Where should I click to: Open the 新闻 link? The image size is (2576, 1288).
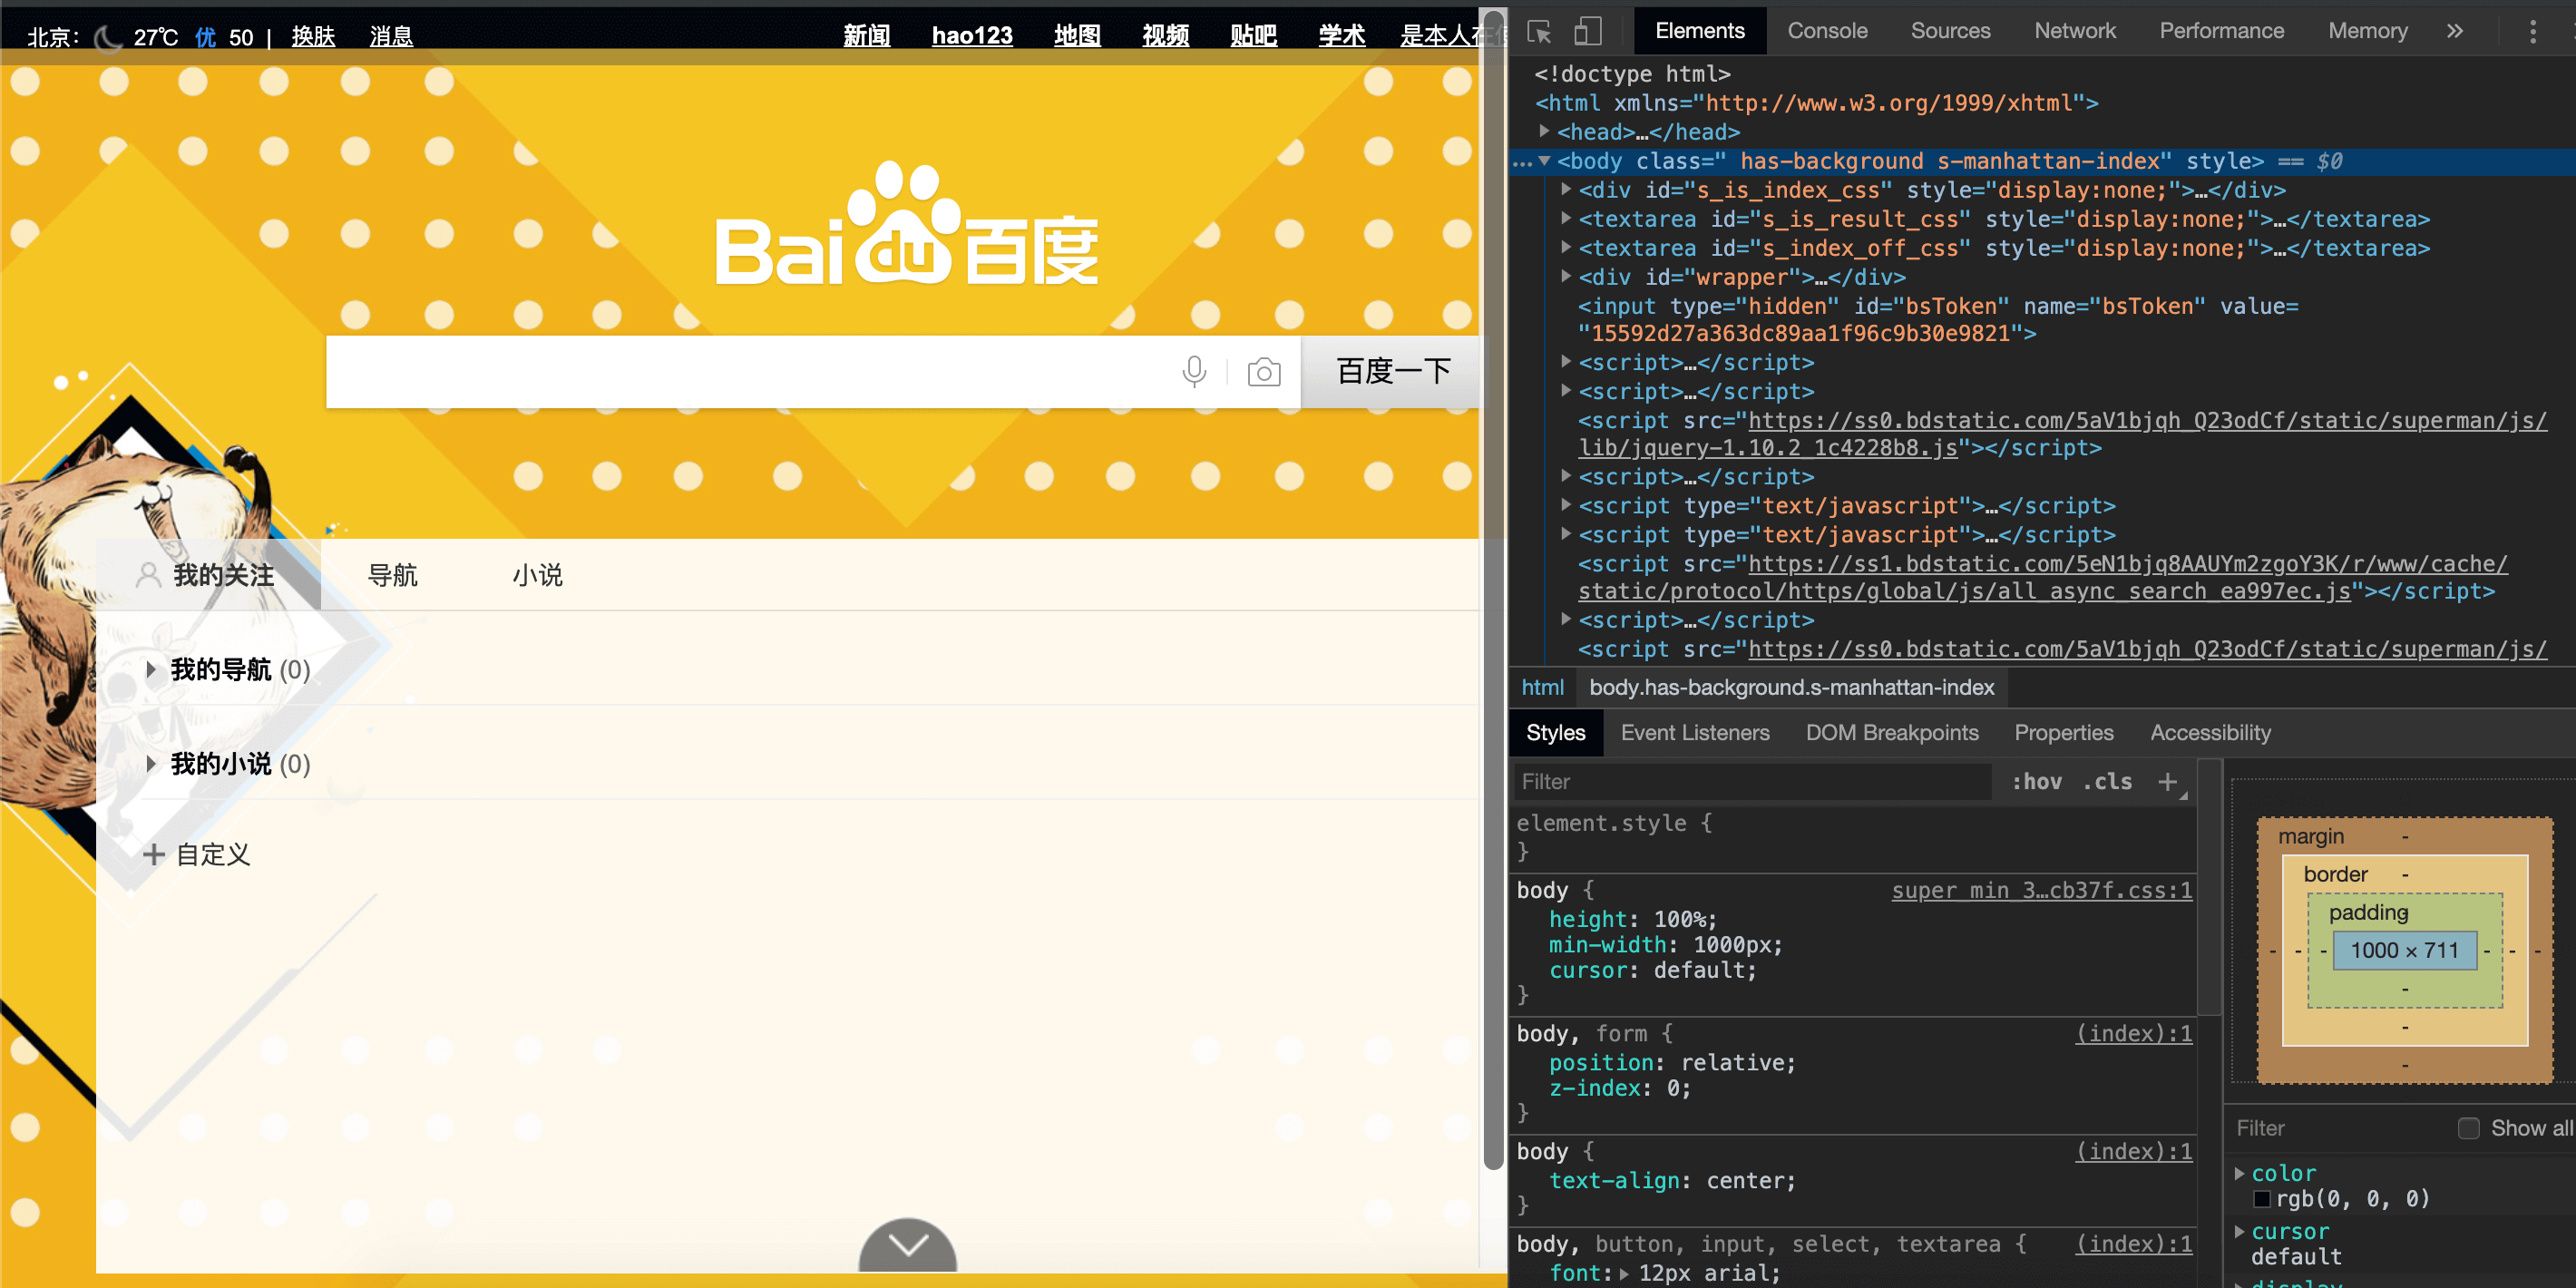coord(866,36)
